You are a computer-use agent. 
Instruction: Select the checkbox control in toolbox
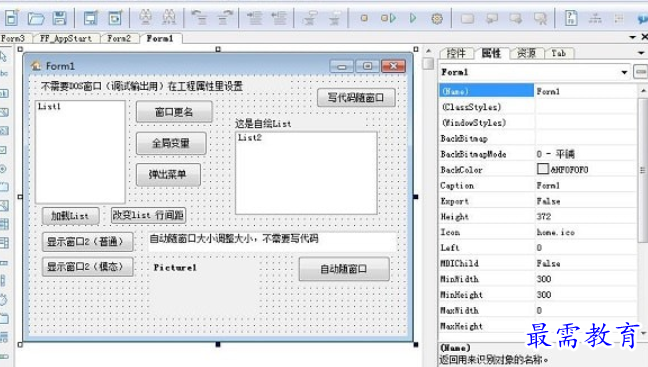3,150
